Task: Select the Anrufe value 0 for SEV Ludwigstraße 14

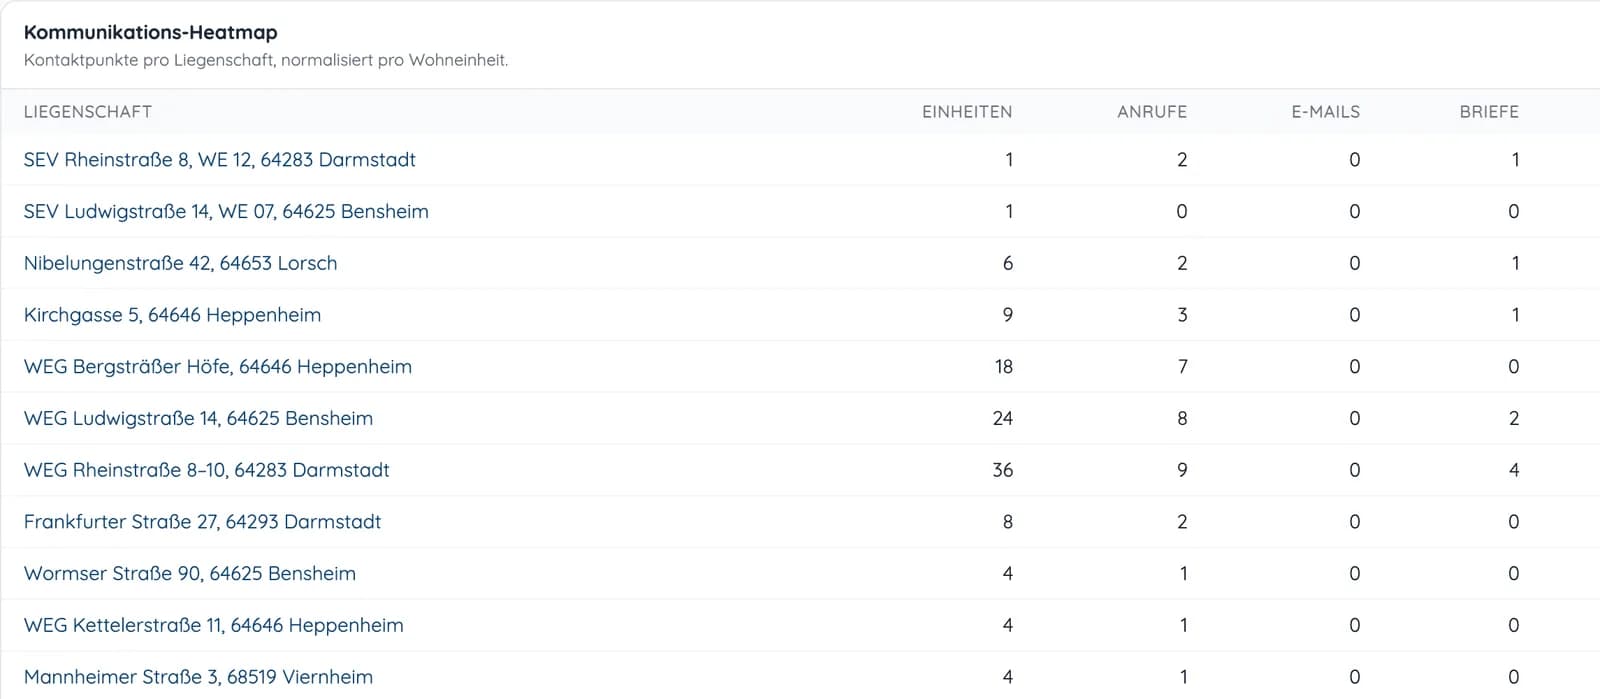Action: 1182,212
